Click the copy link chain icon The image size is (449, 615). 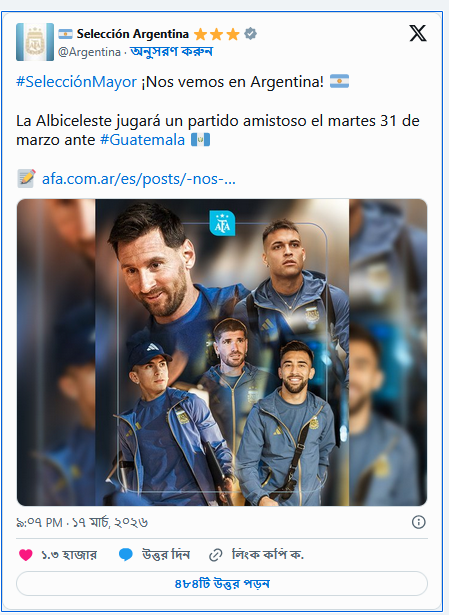(x=216, y=555)
